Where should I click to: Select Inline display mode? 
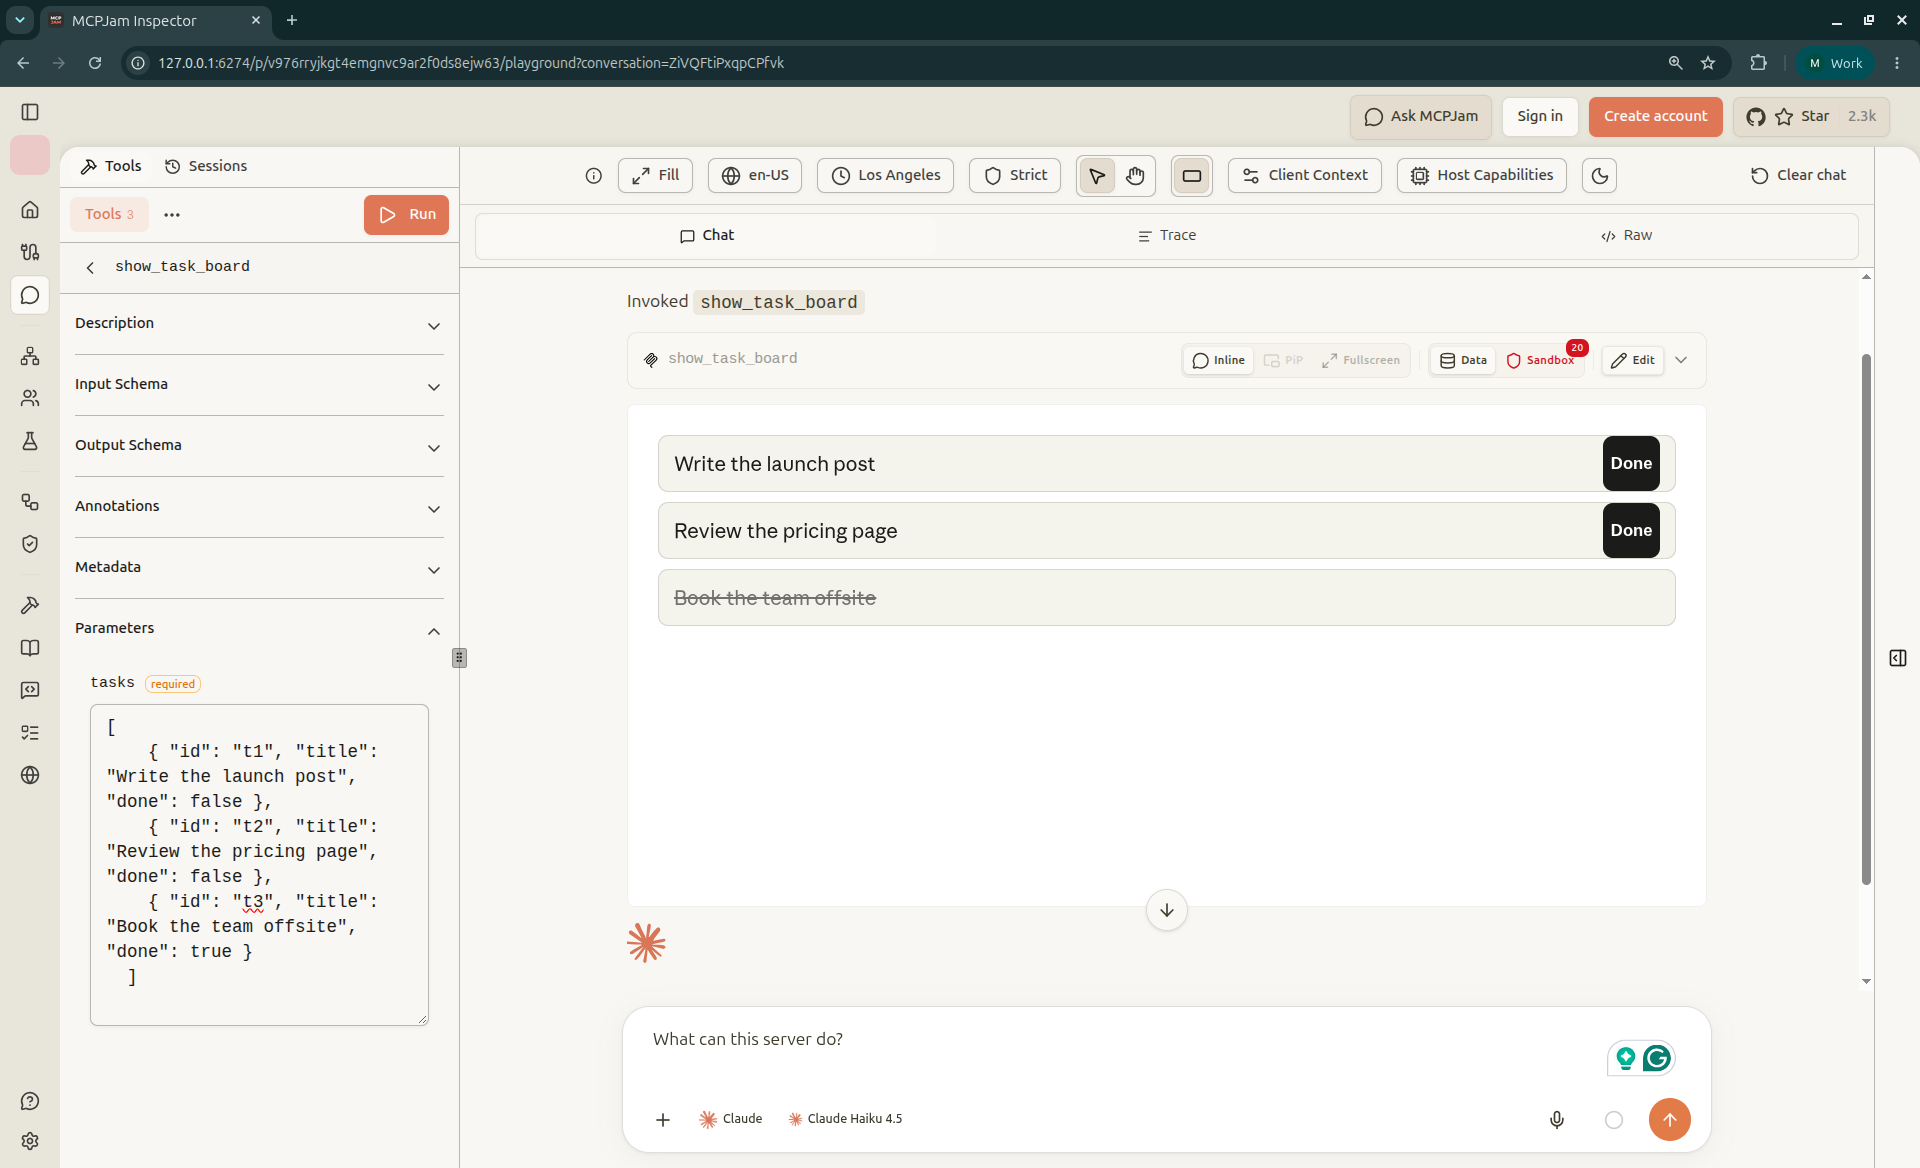coord(1219,360)
